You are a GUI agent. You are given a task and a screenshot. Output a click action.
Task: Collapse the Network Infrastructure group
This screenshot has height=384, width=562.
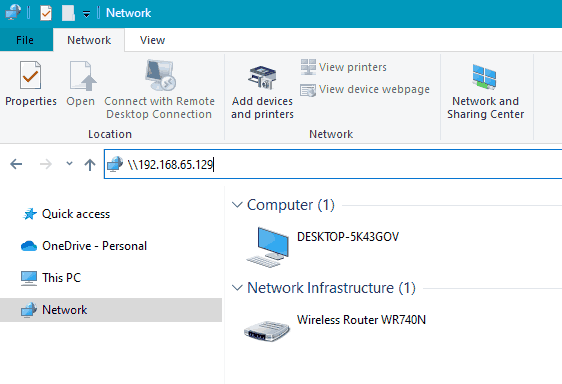click(237, 288)
